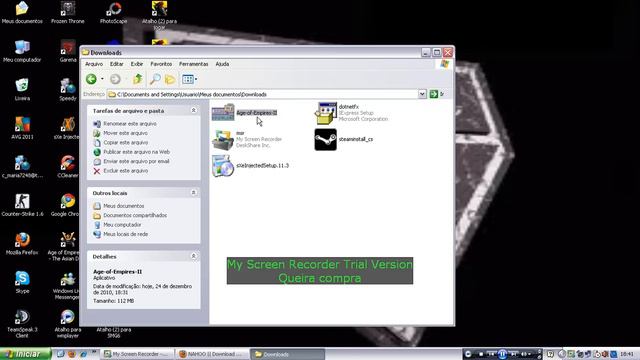The width and height of the screenshot is (640, 360).
Task: Click desktop icon Atalho (2) para SMG6
Action: point(113,332)
